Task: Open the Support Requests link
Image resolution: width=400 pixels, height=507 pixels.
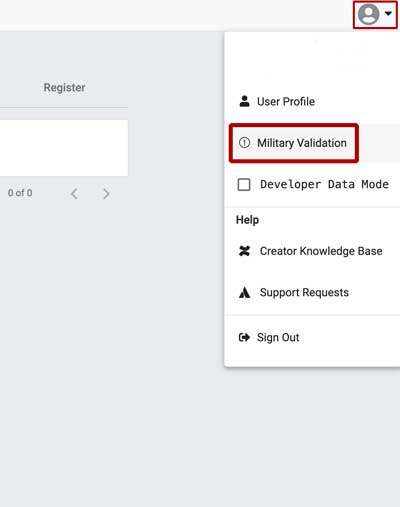Action: [304, 292]
